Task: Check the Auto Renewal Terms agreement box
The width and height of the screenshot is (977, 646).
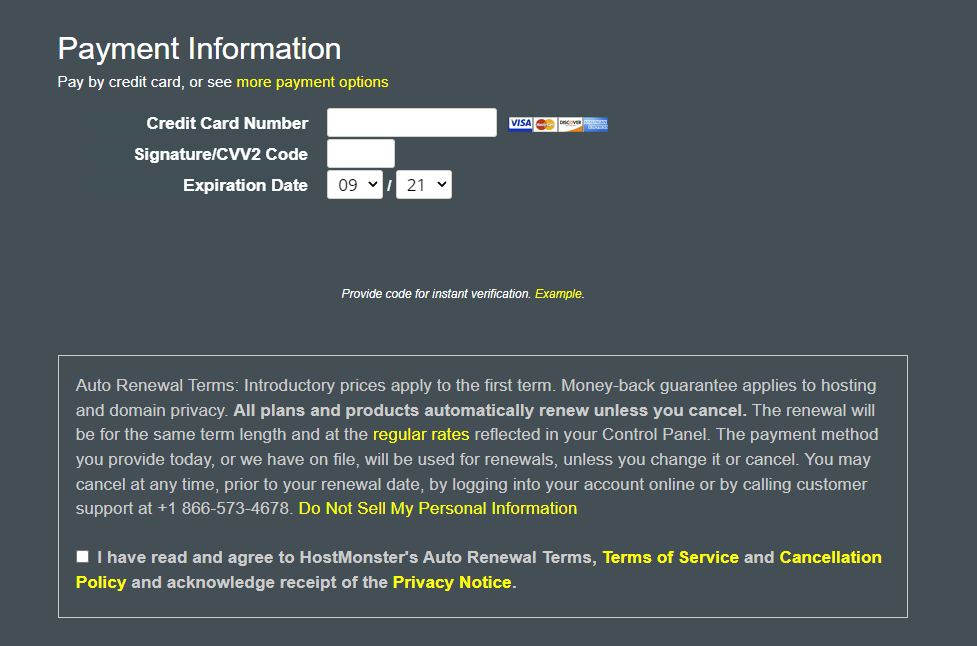Action: click(x=82, y=556)
